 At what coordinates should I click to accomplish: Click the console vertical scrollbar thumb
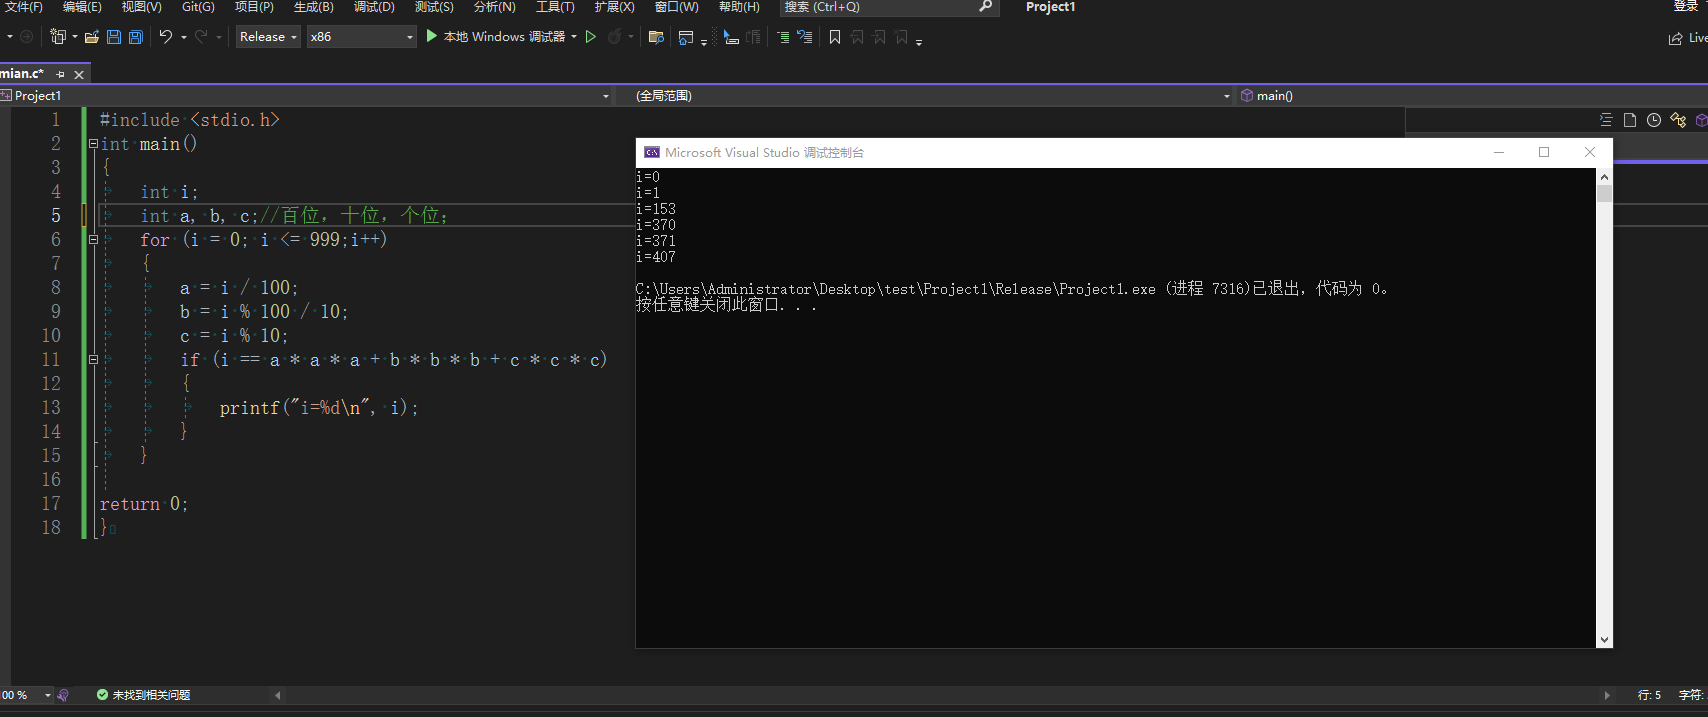1604,193
